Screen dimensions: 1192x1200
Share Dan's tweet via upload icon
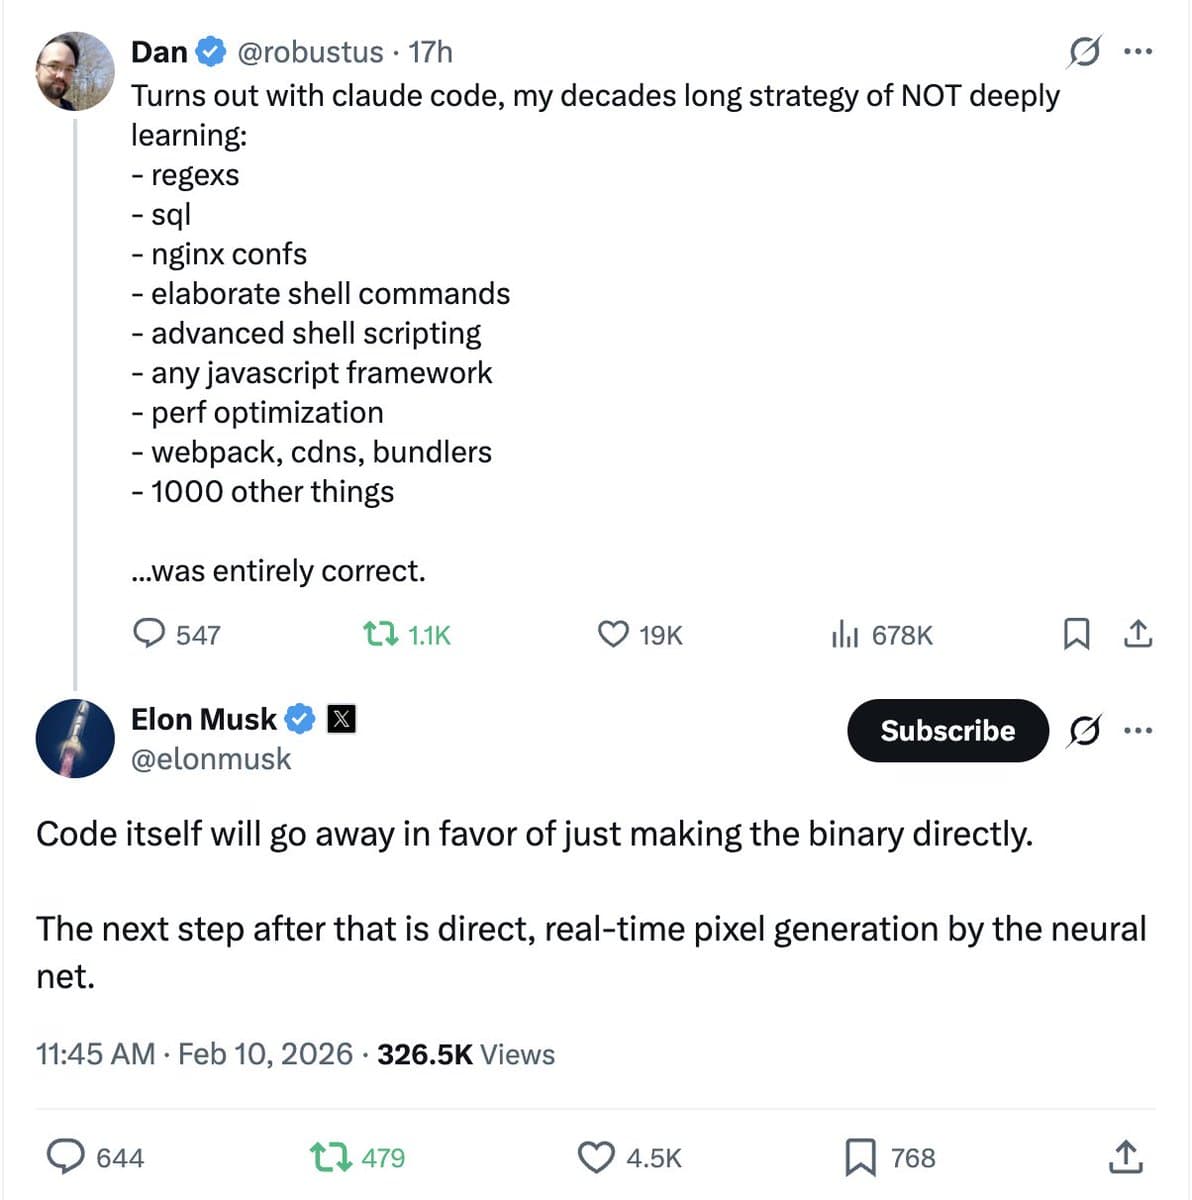(x=1138, y=634)
